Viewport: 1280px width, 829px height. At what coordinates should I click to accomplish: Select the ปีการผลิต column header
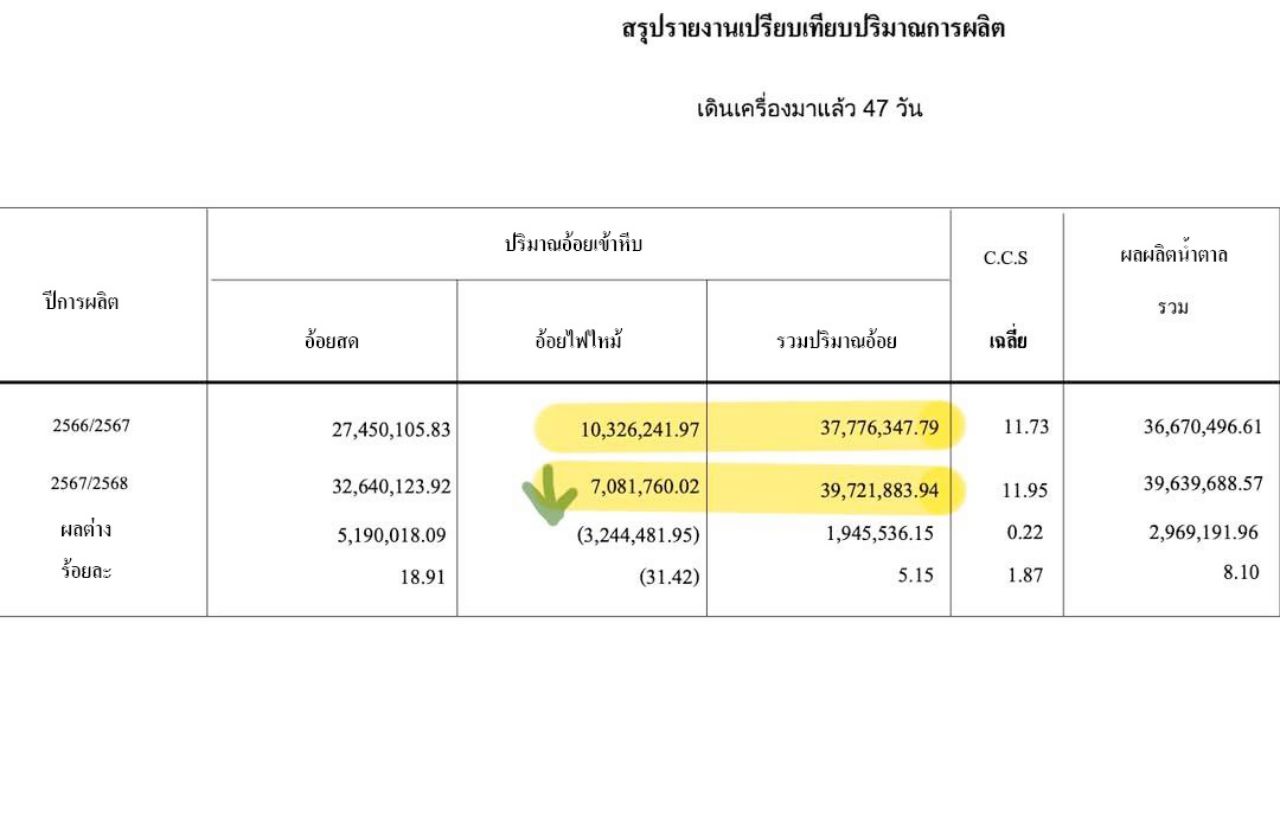81,302
